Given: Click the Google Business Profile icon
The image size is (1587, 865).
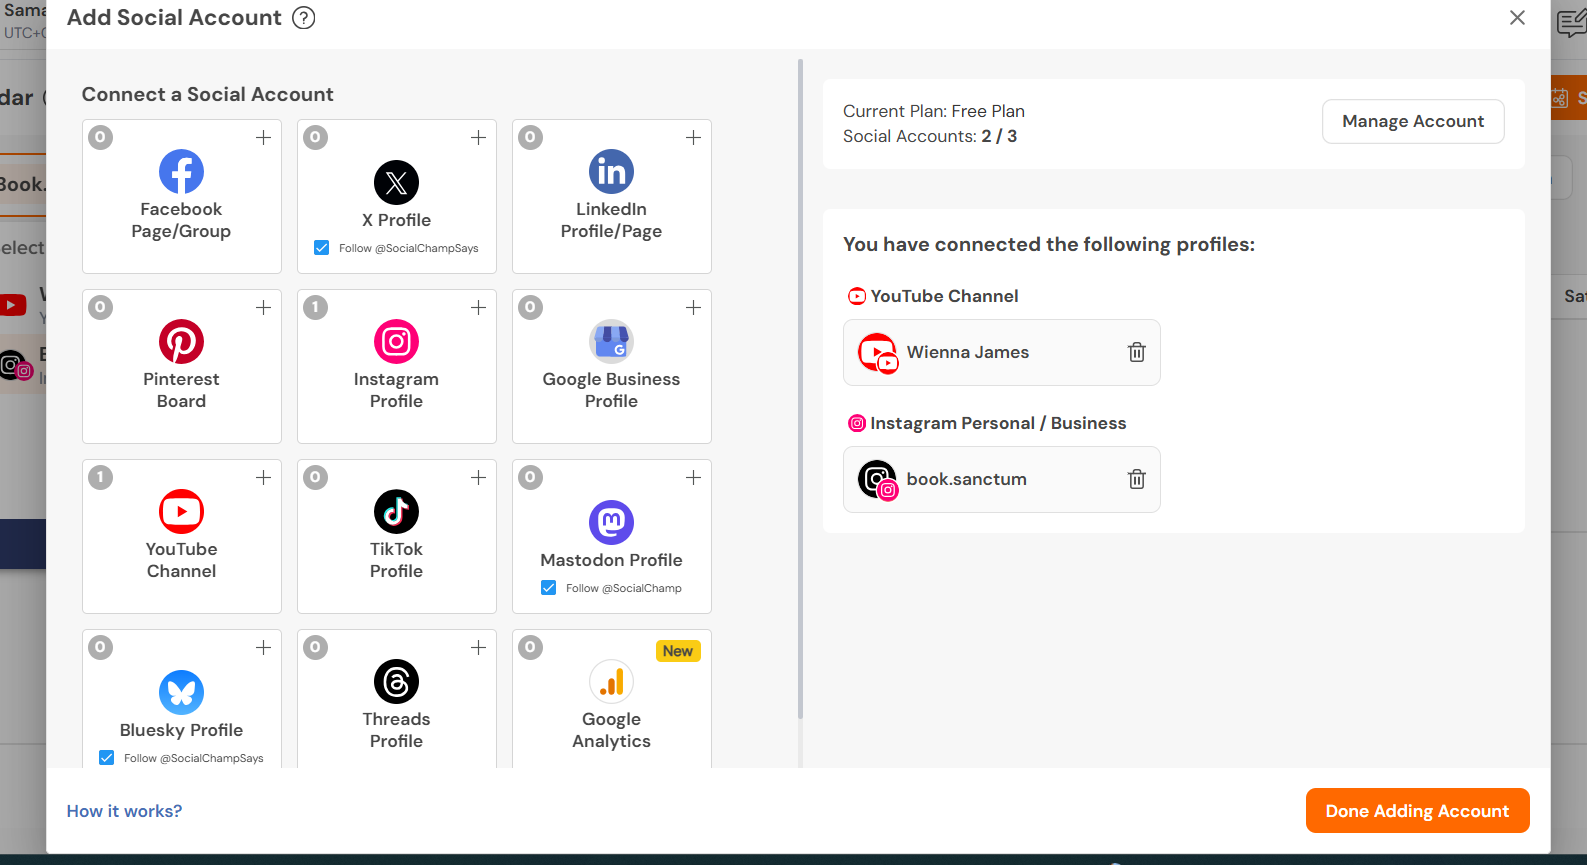Looking at the screenshot, I should click(x=611, y=342).
